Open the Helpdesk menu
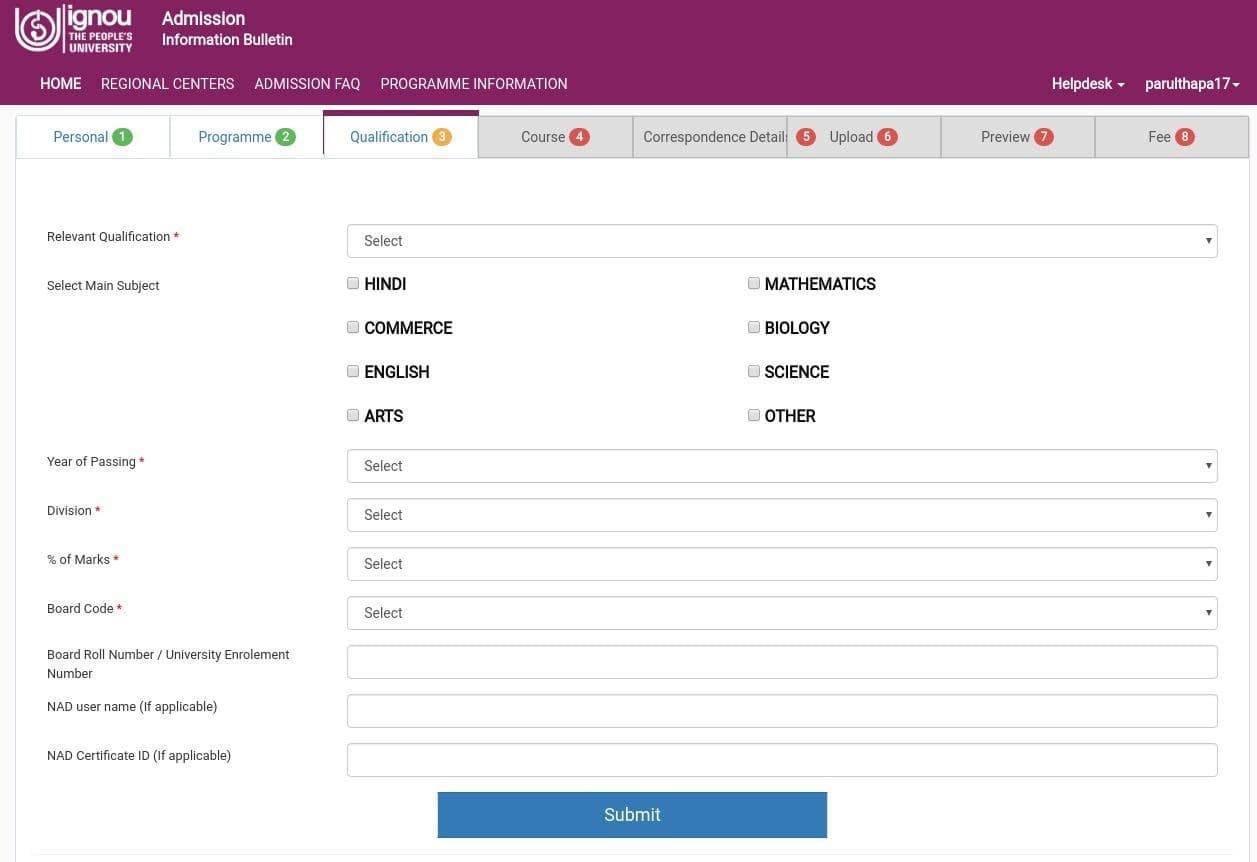The width and height of the screenshot is (1257, 862). (1087, 84)
